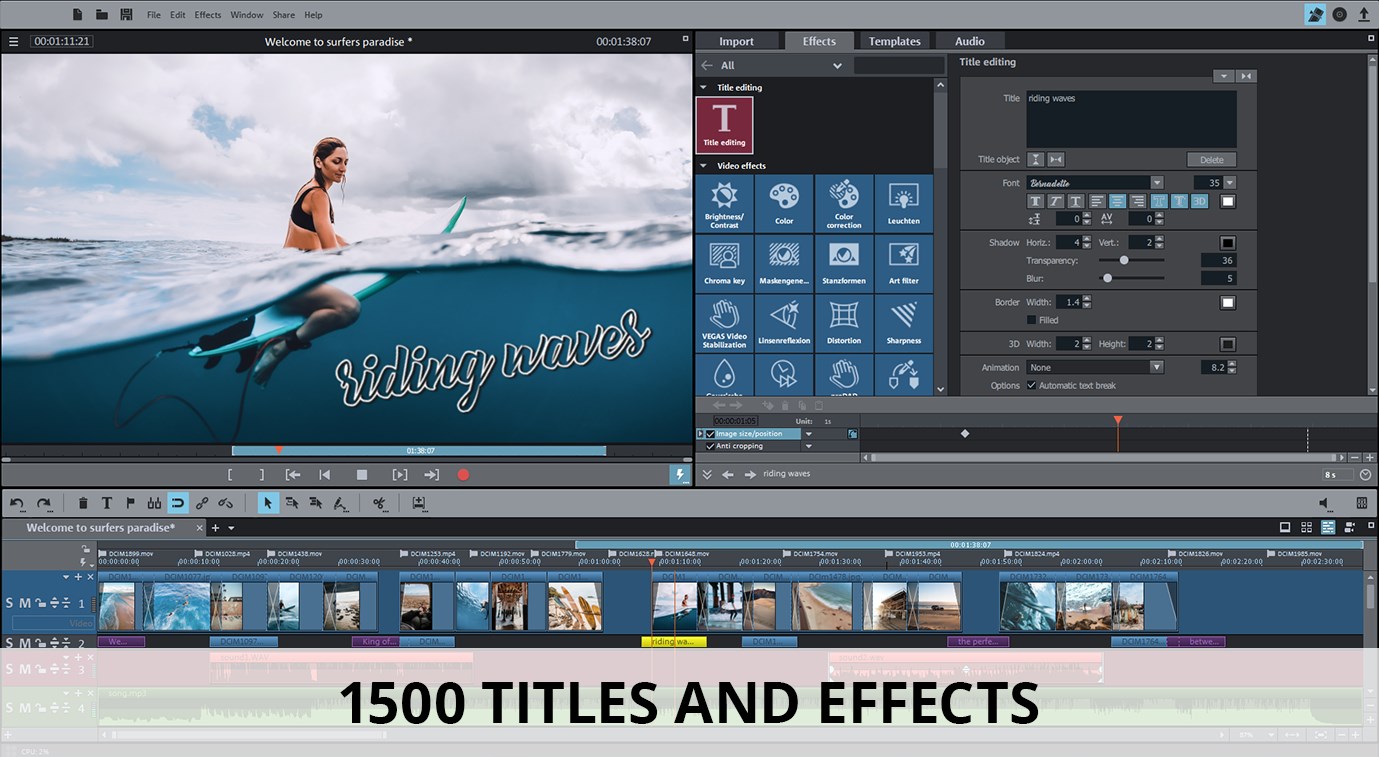Open the Share menu

pyautogui.click(x=283, y=14)
